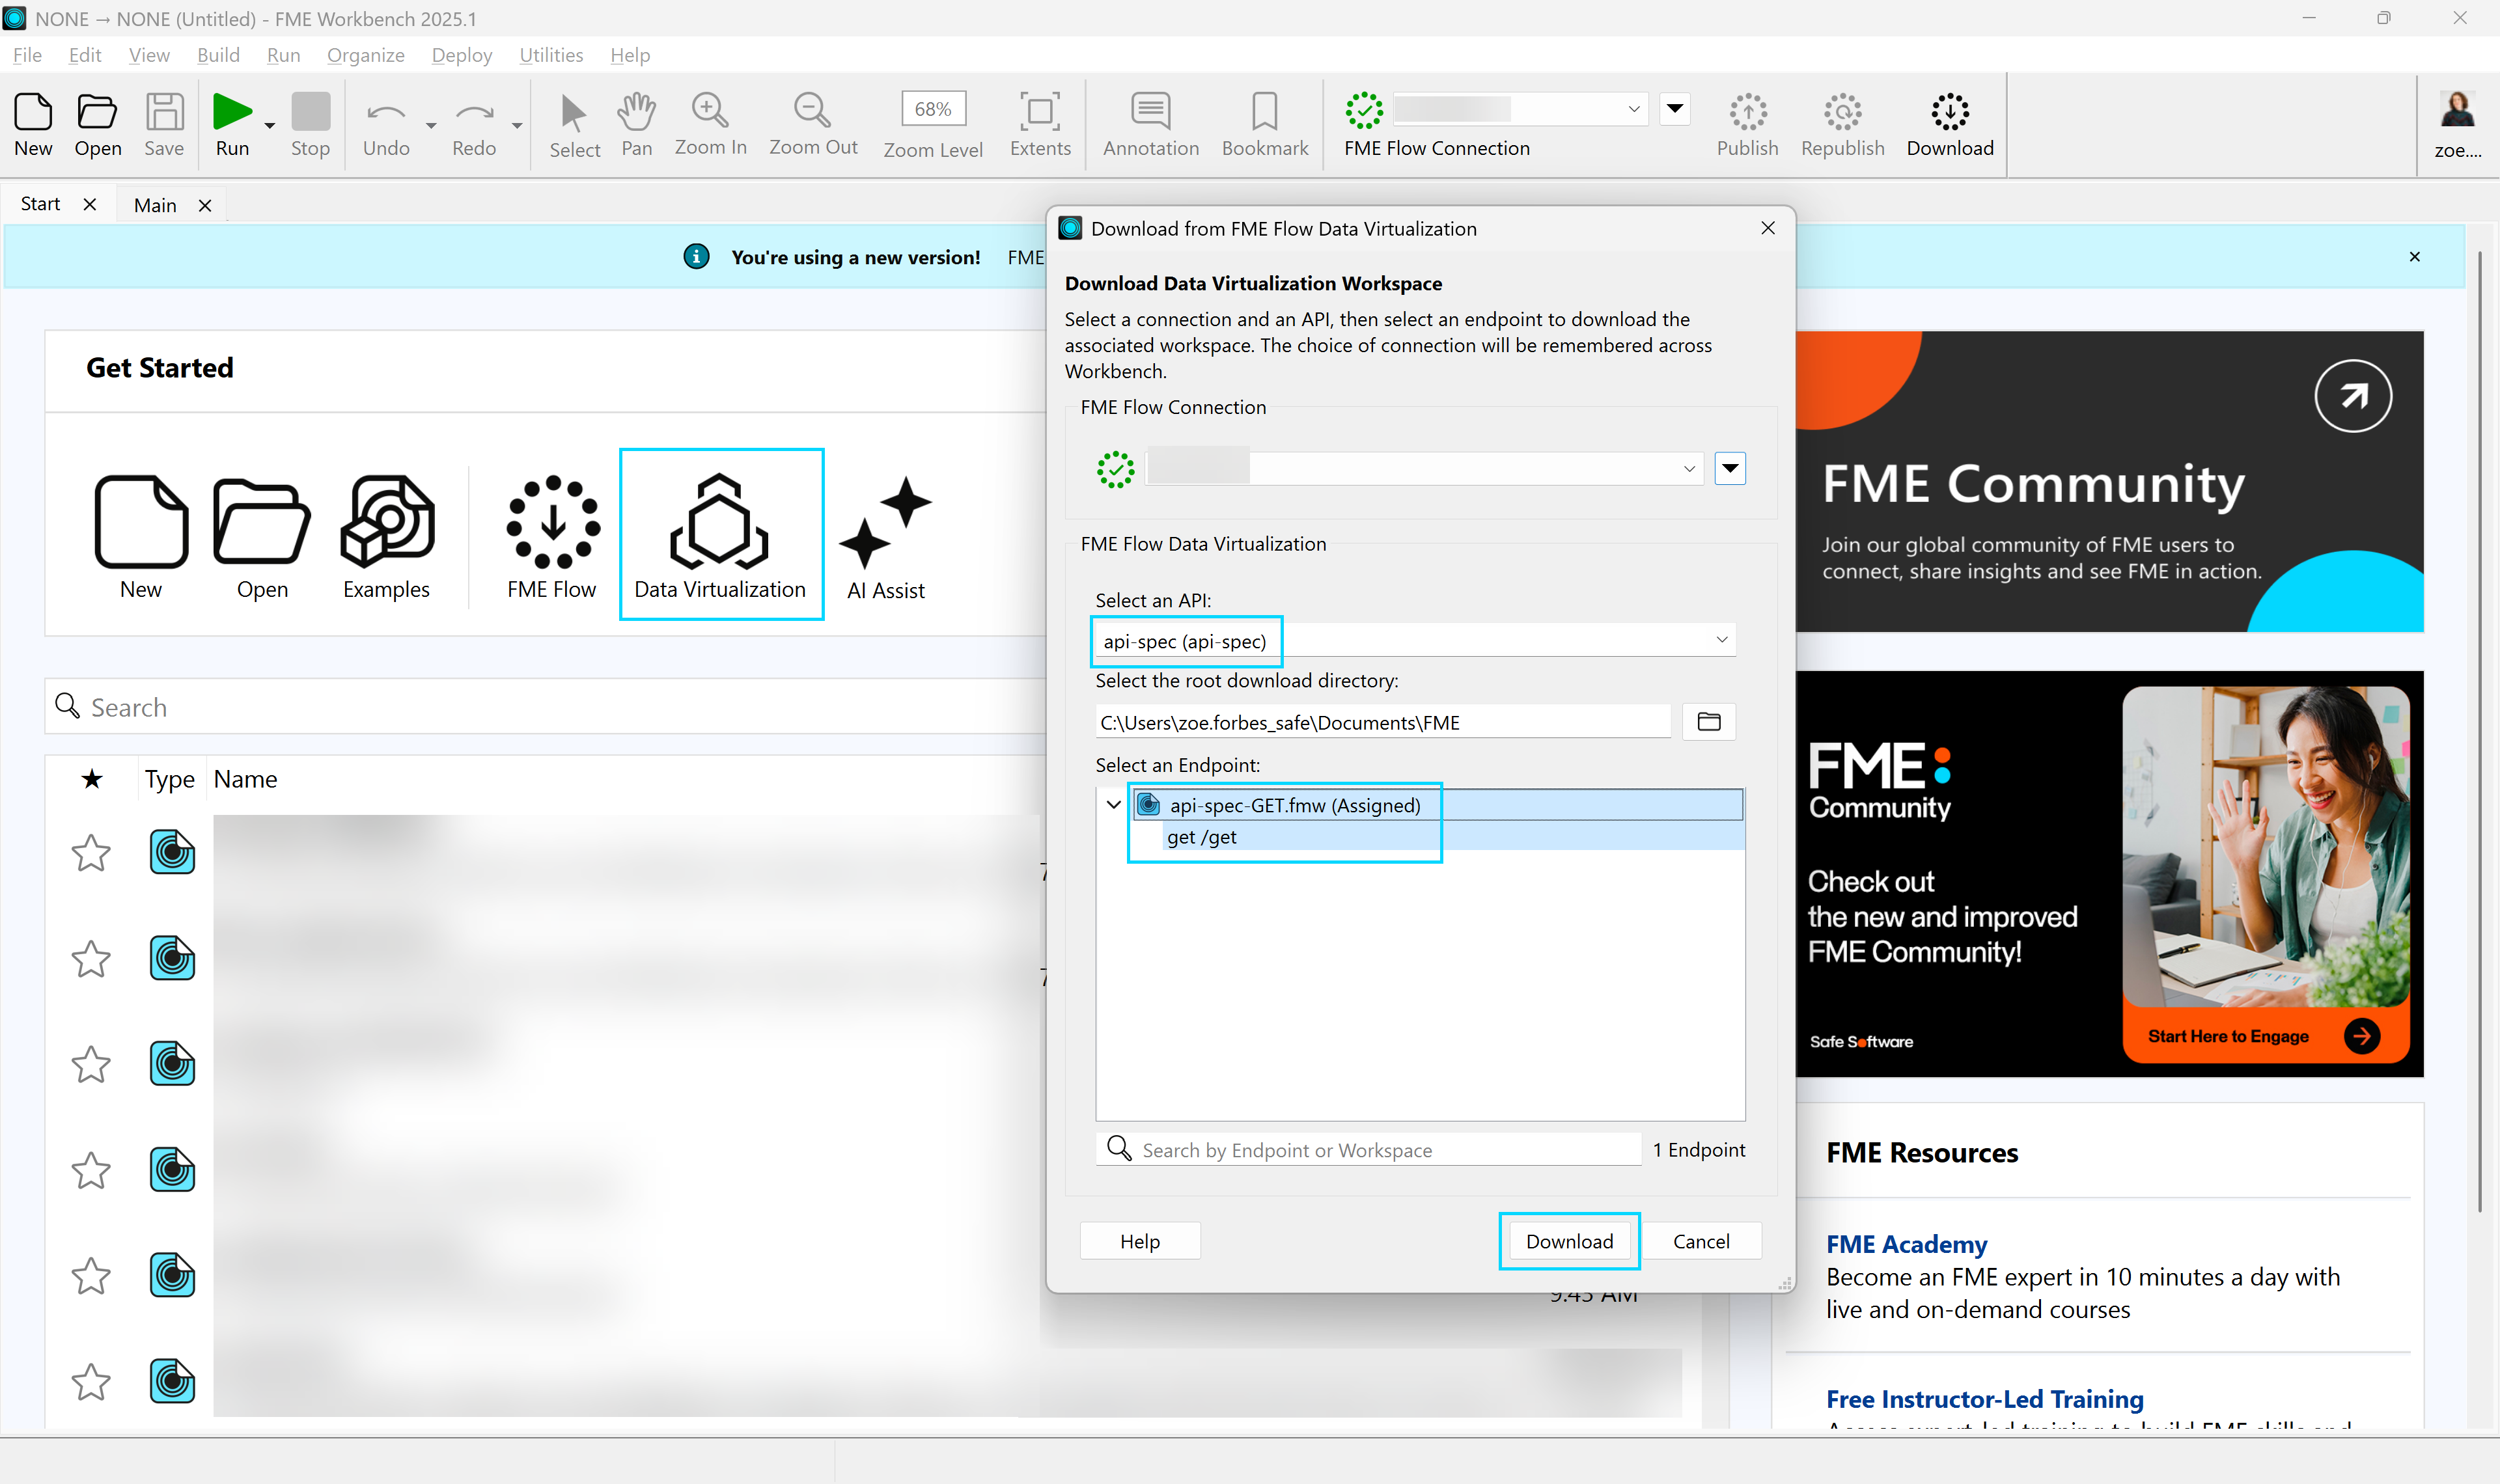The height and width of the screenshot is (1484, 2500).
Task: Collapse the api-spec-GET.fmw tree node
Action: (1113, 805)
